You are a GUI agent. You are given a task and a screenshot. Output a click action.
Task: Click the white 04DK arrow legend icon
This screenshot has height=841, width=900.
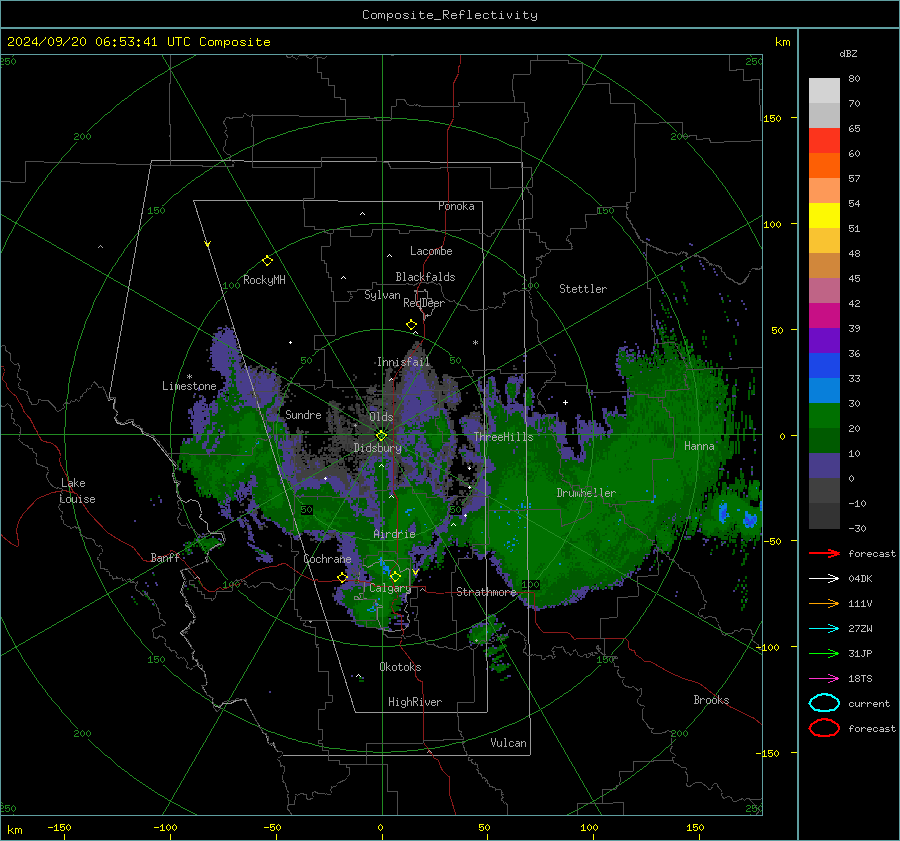pyautogui.click(x=824, y=579)
